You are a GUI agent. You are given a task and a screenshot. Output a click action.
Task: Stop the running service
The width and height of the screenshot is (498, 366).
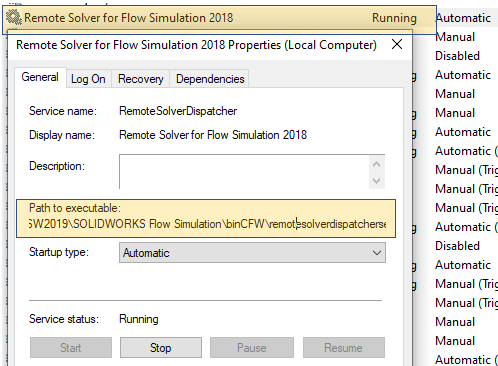(x=161, y=348)
